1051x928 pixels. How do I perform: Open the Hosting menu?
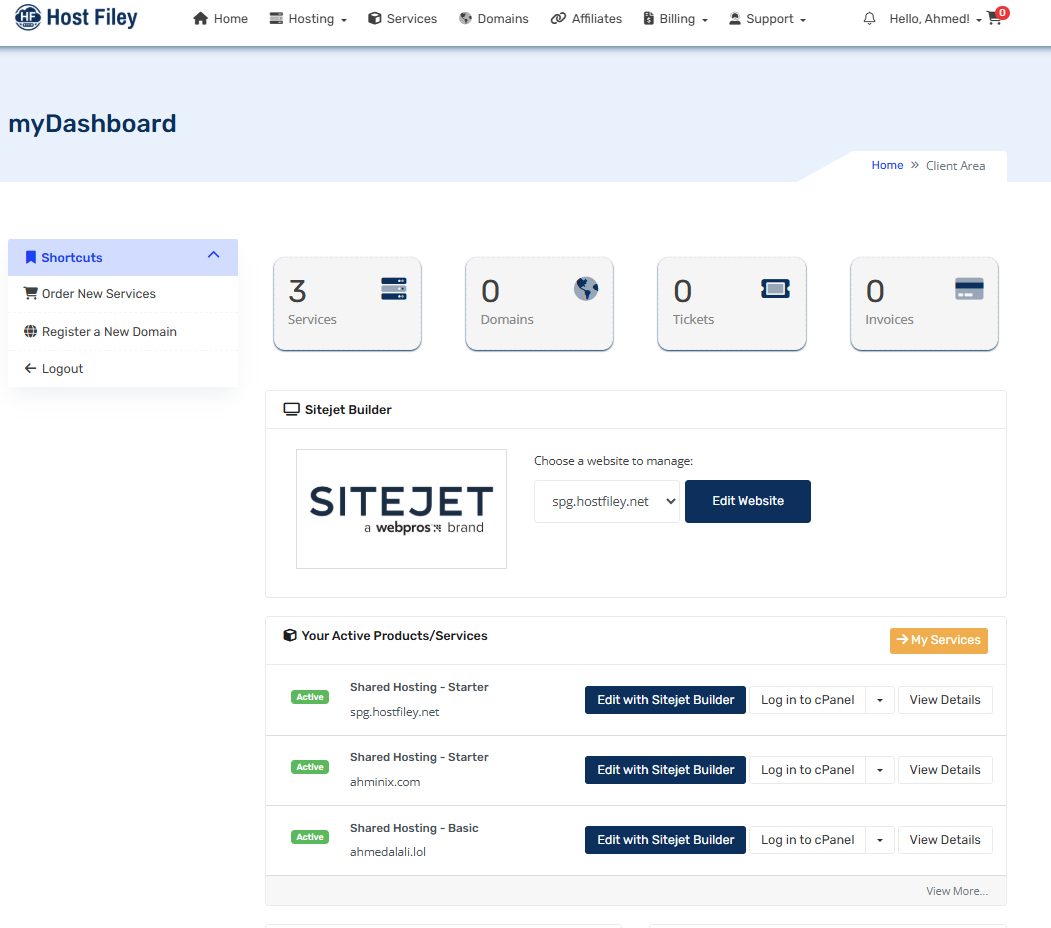(308, 19)
